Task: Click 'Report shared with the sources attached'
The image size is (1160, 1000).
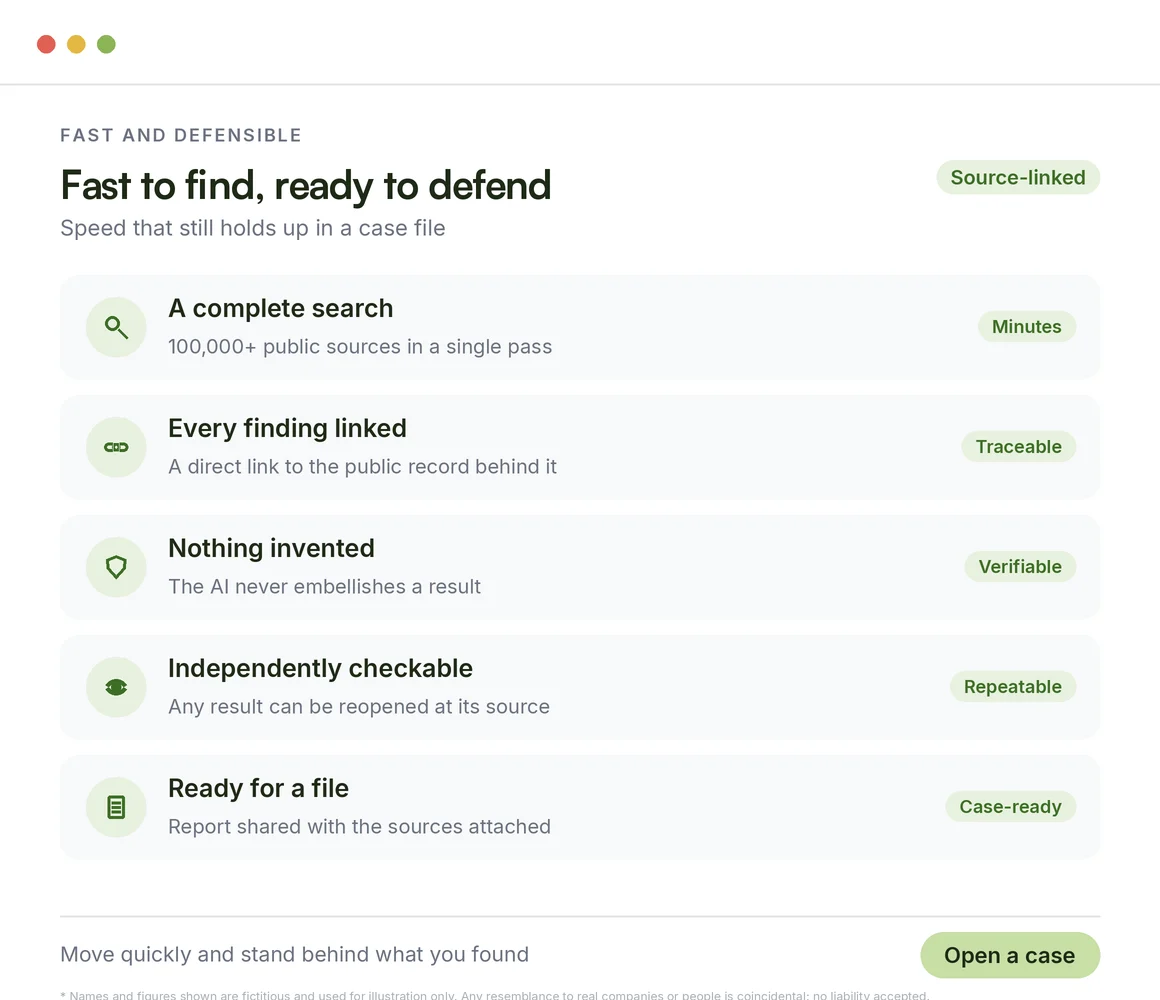Action: [x=359, y=826]
